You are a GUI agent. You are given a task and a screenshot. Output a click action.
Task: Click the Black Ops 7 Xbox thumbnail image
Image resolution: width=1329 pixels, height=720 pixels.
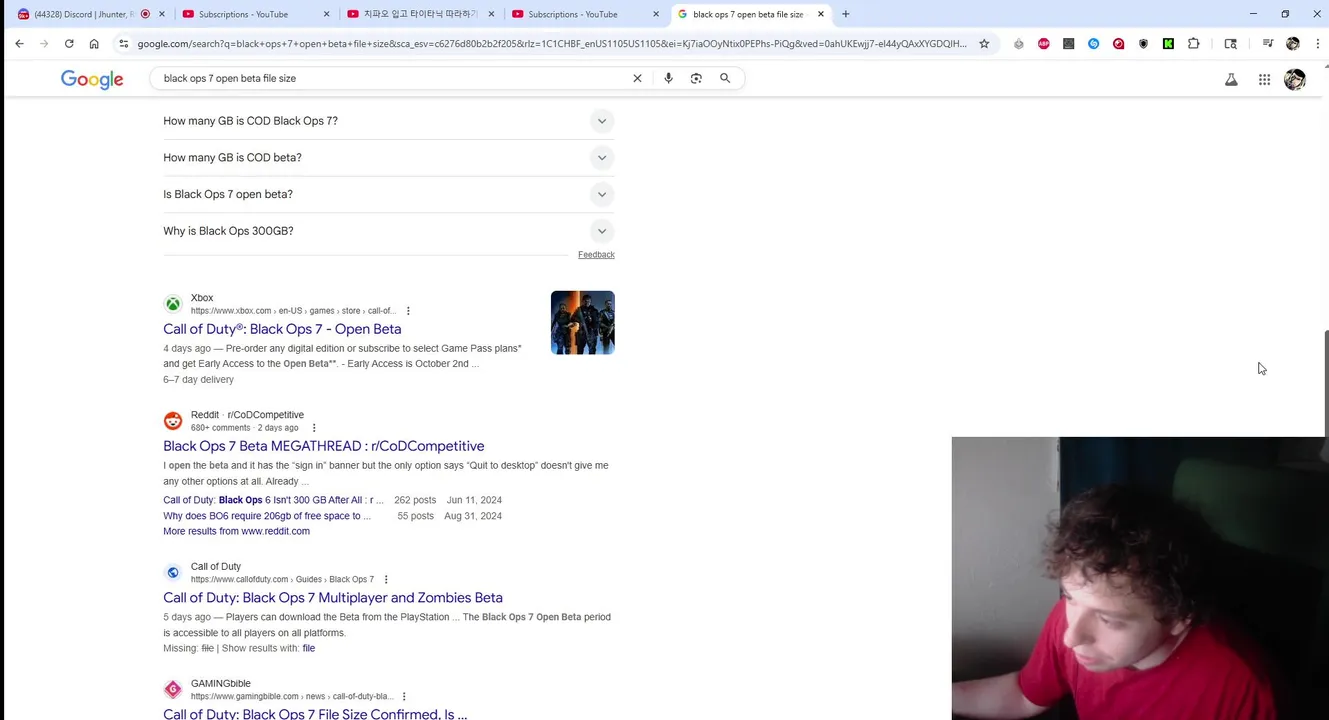582,322
